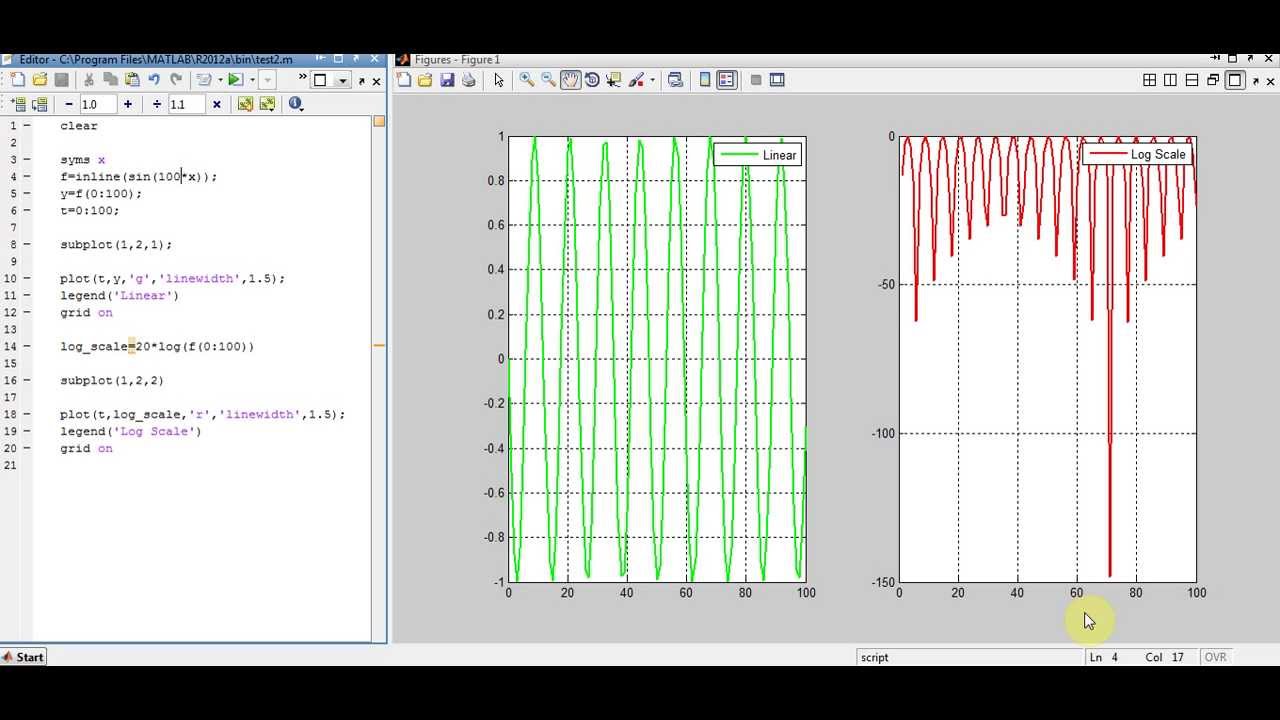Undo last edit in Editor
This screenshot has width=1280, height=720.
155,80
